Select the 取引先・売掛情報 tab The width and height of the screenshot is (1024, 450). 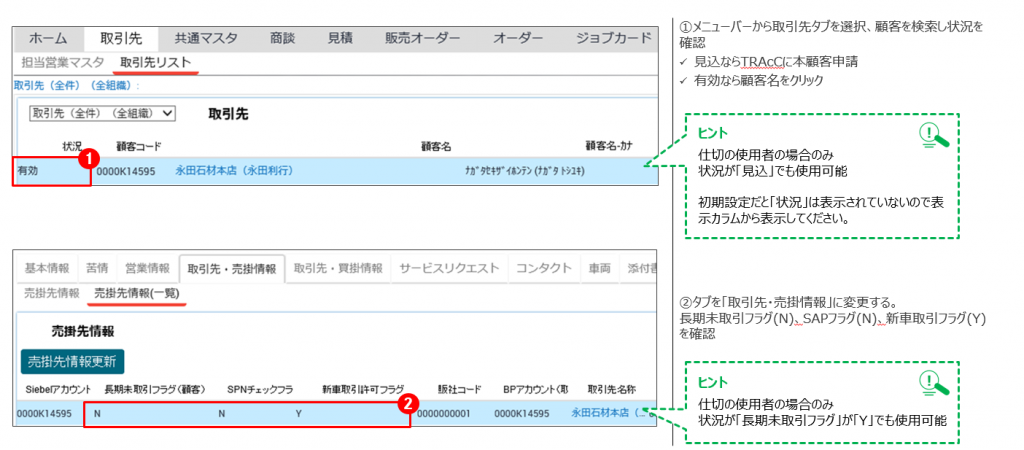tap(232, 268)
